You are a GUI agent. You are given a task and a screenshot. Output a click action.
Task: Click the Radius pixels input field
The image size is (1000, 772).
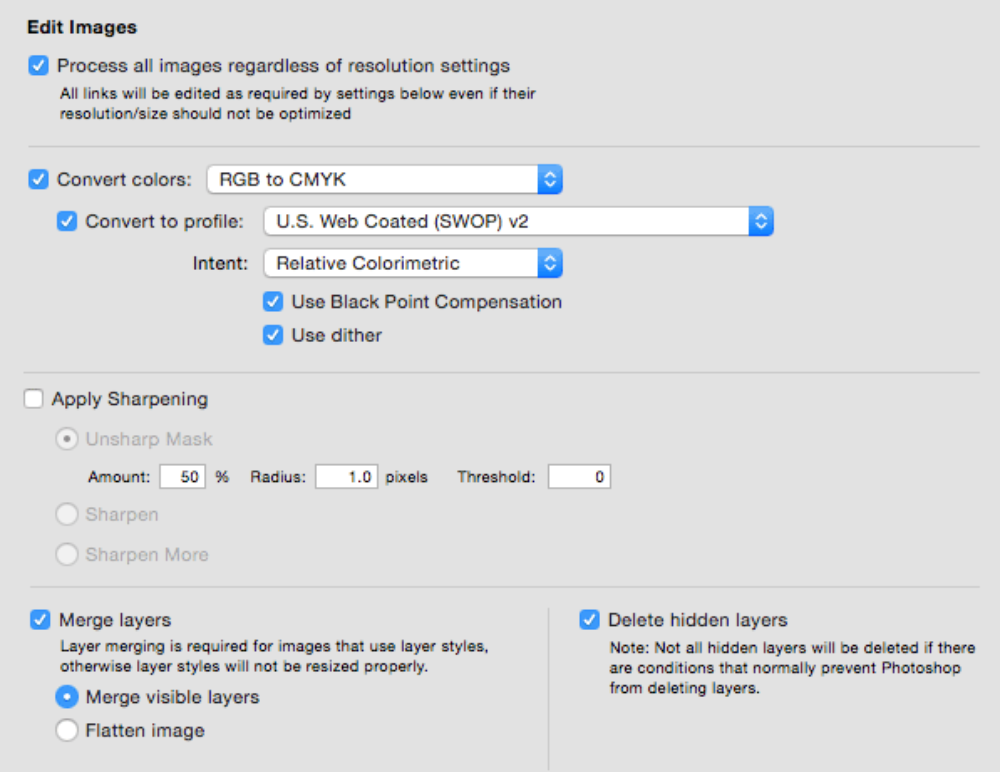[346, 477]
